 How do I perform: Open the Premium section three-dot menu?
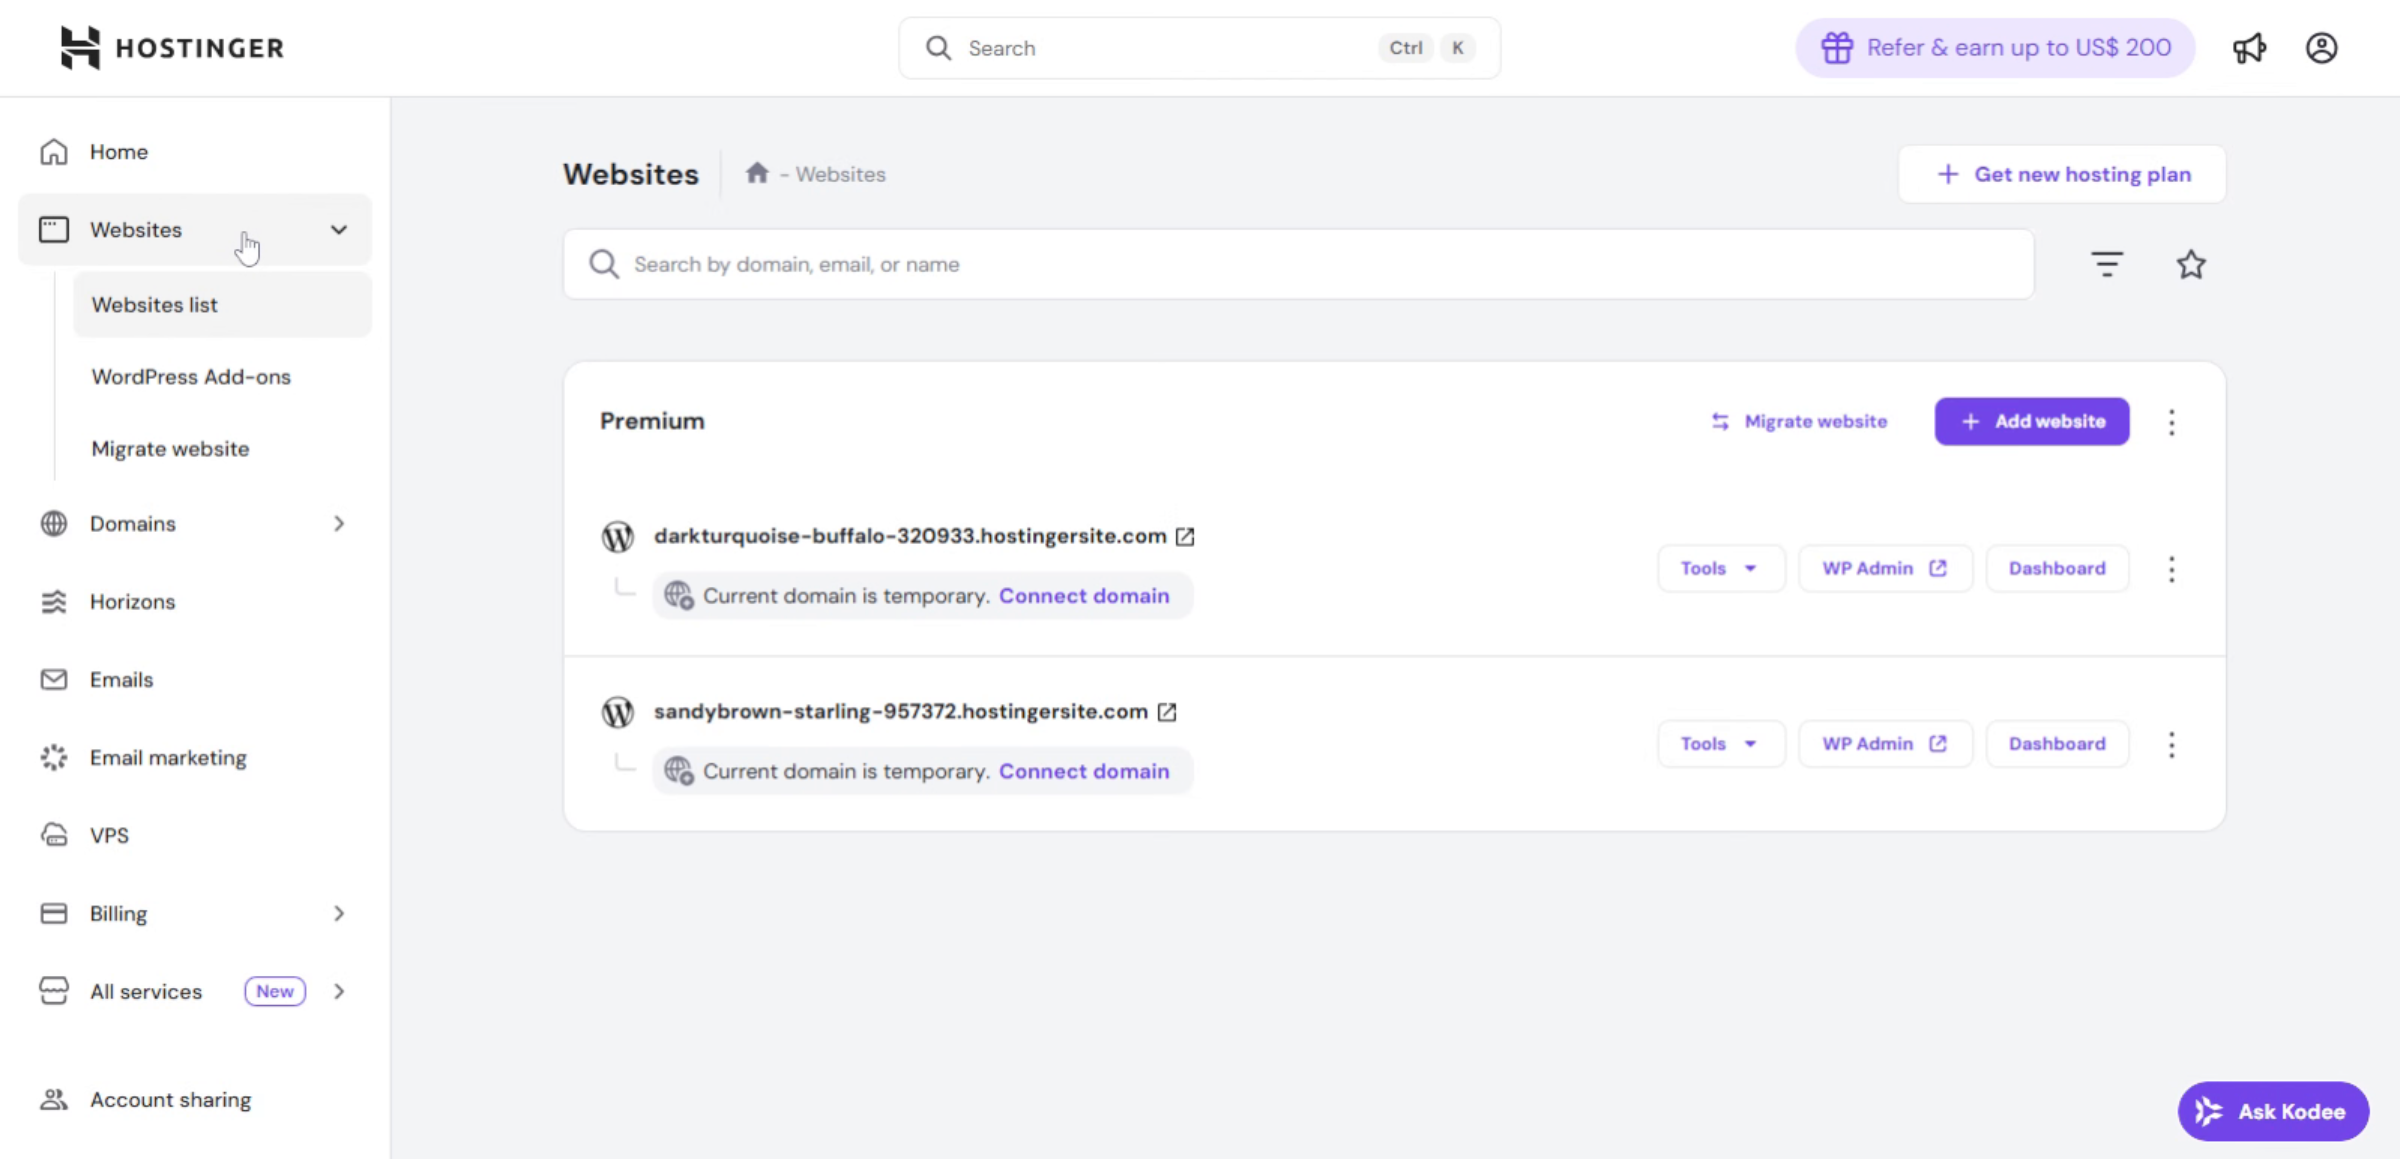point(2172,422)
